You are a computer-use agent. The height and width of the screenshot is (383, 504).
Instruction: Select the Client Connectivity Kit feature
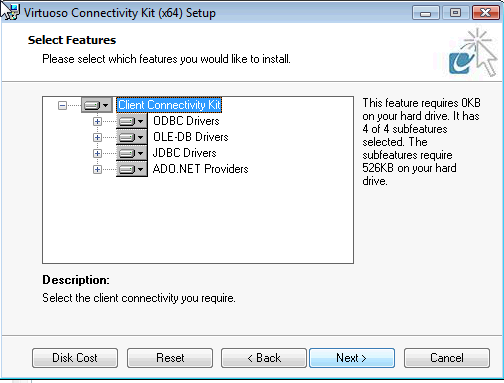169,105
